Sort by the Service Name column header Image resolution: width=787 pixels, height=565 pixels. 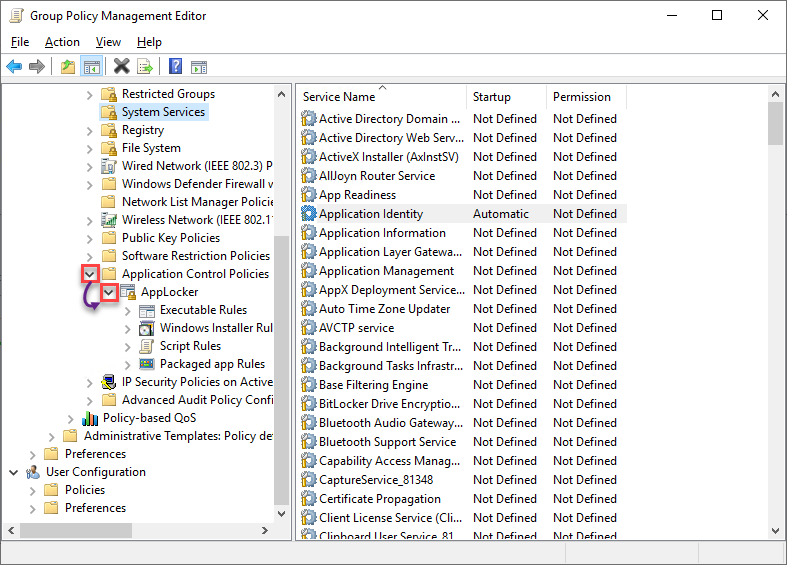coord(382,97)
